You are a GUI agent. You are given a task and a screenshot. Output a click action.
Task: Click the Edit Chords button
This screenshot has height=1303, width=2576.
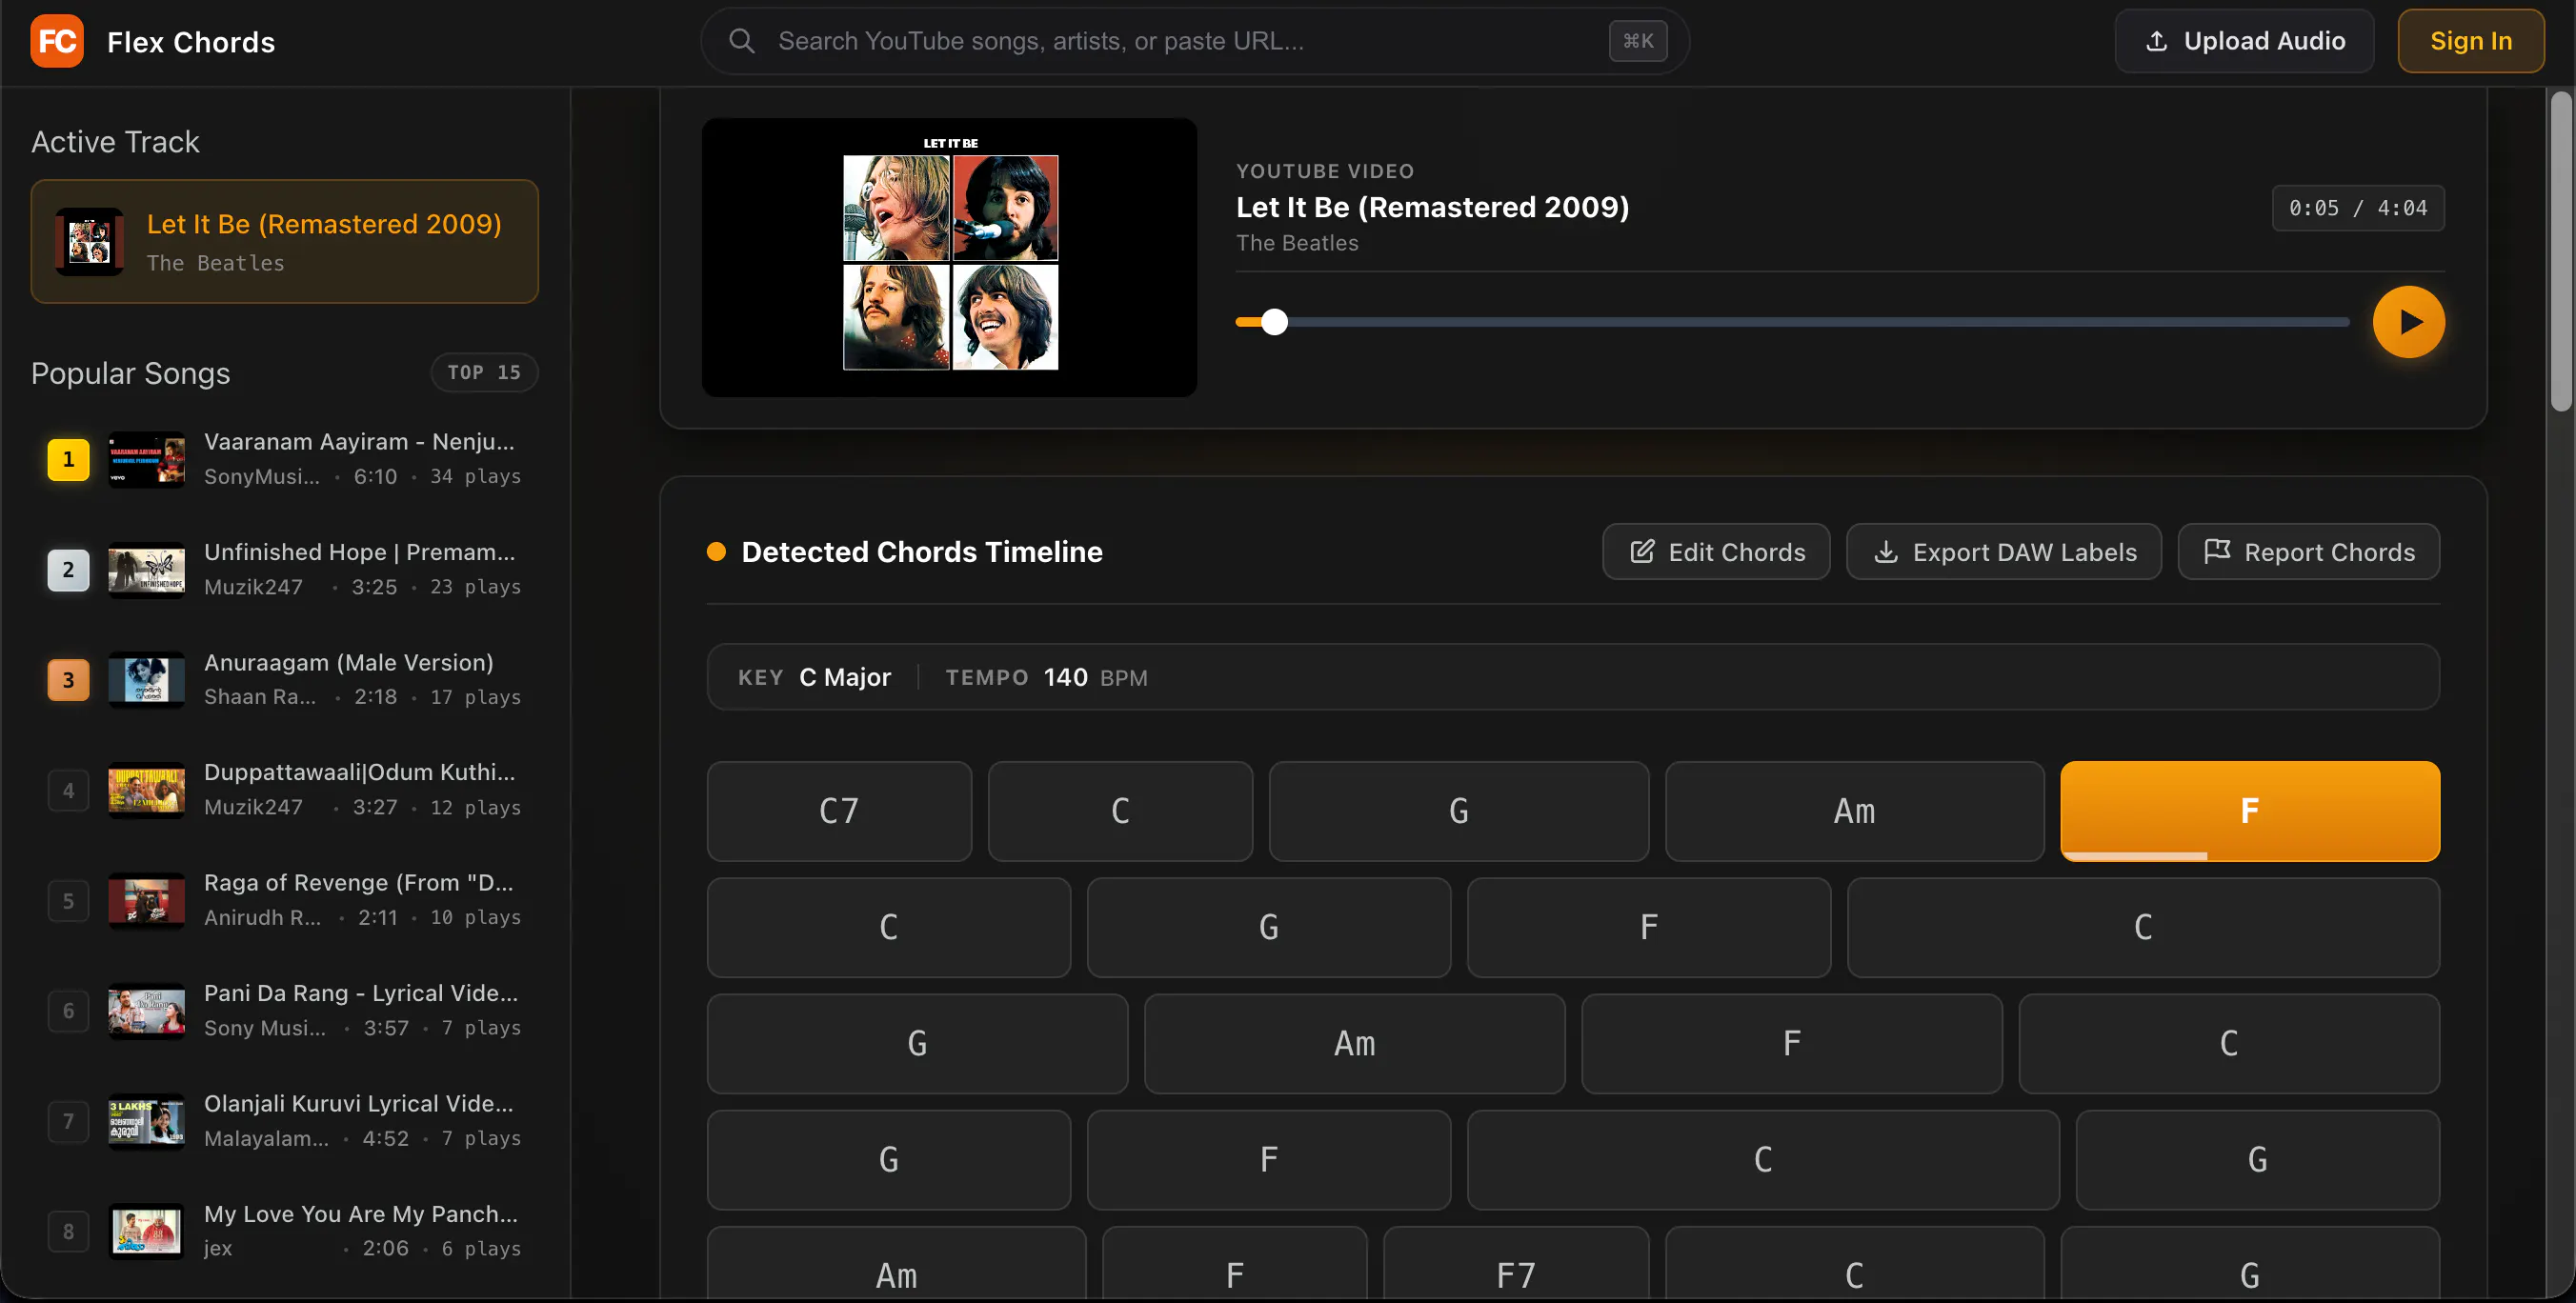pos(1716,552)
